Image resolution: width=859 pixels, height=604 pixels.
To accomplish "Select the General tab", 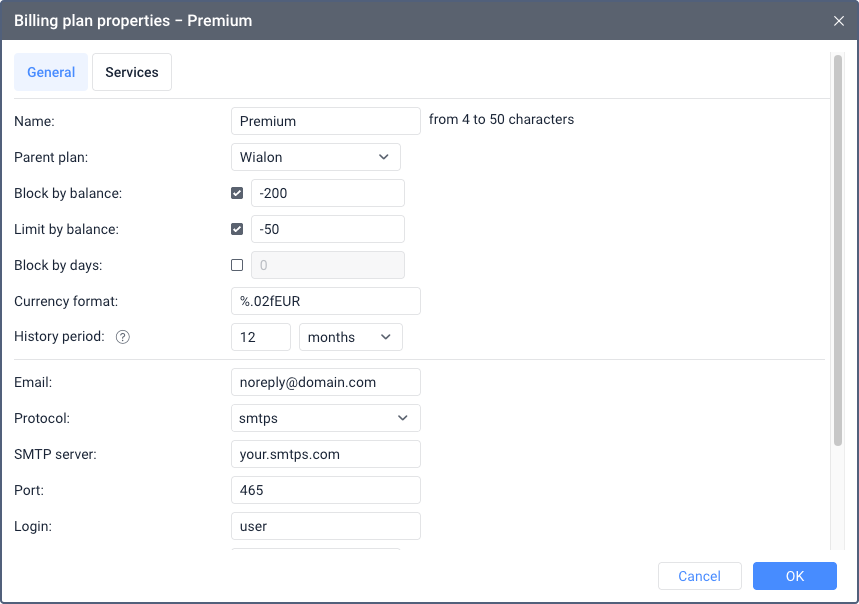I will click(x=51, y=72).
